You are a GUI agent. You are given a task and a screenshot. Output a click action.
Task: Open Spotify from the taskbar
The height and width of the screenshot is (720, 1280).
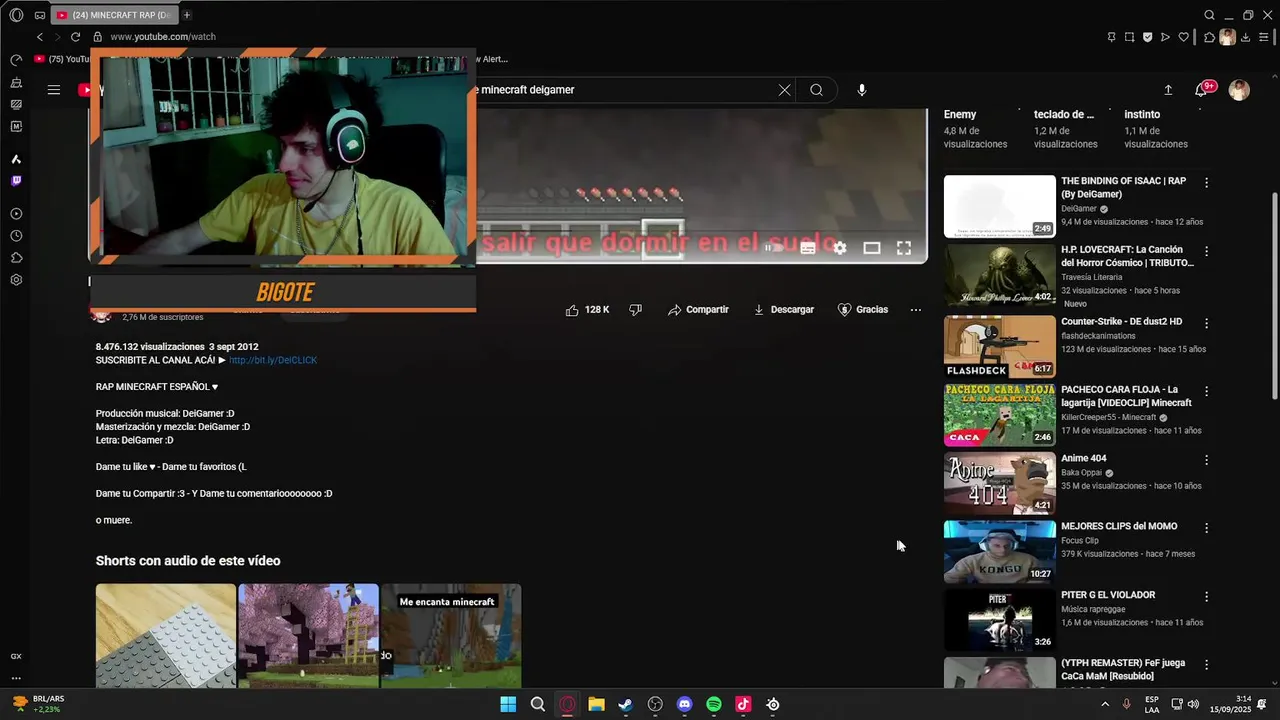click(x=714, y=704)
